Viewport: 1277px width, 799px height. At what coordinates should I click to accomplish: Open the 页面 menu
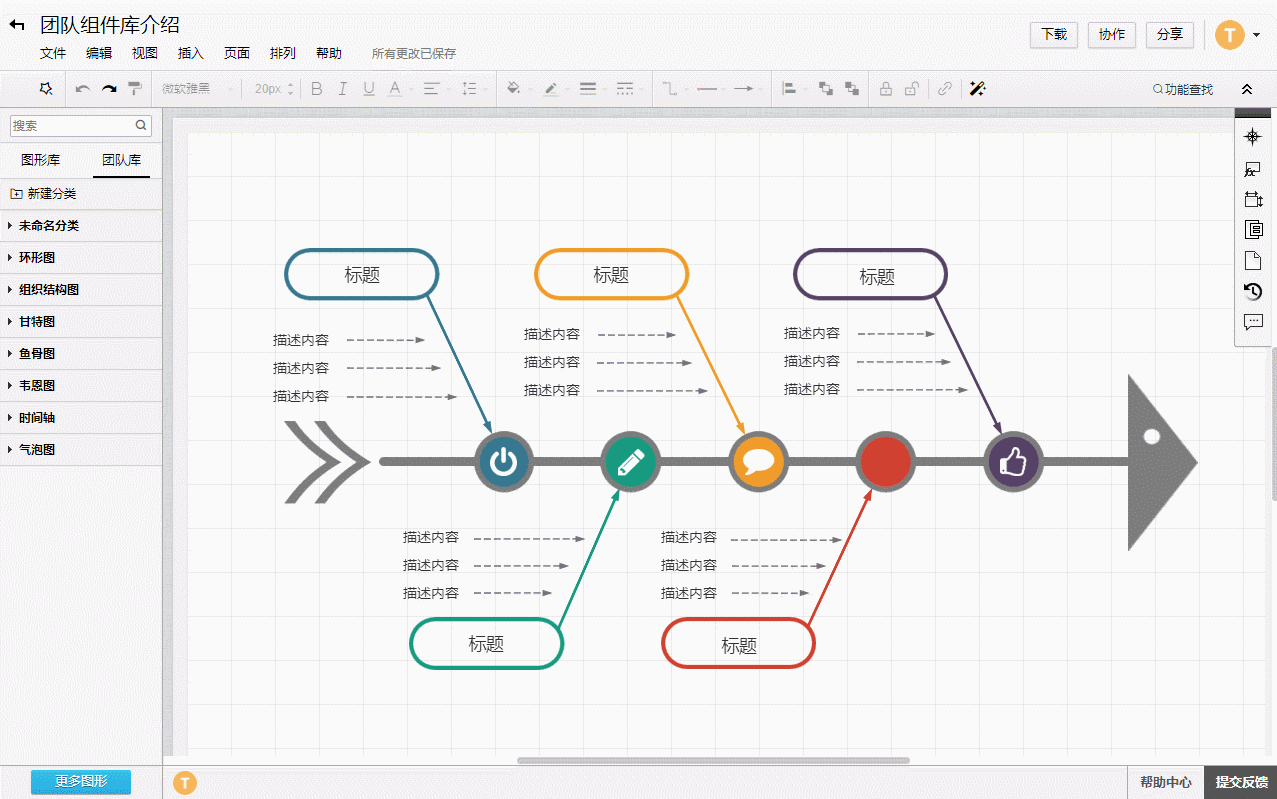point(237,54)
